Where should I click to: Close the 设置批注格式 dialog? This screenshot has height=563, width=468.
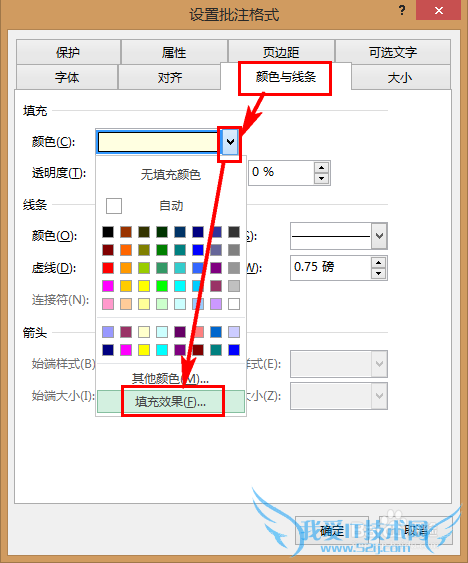[439, 10]
